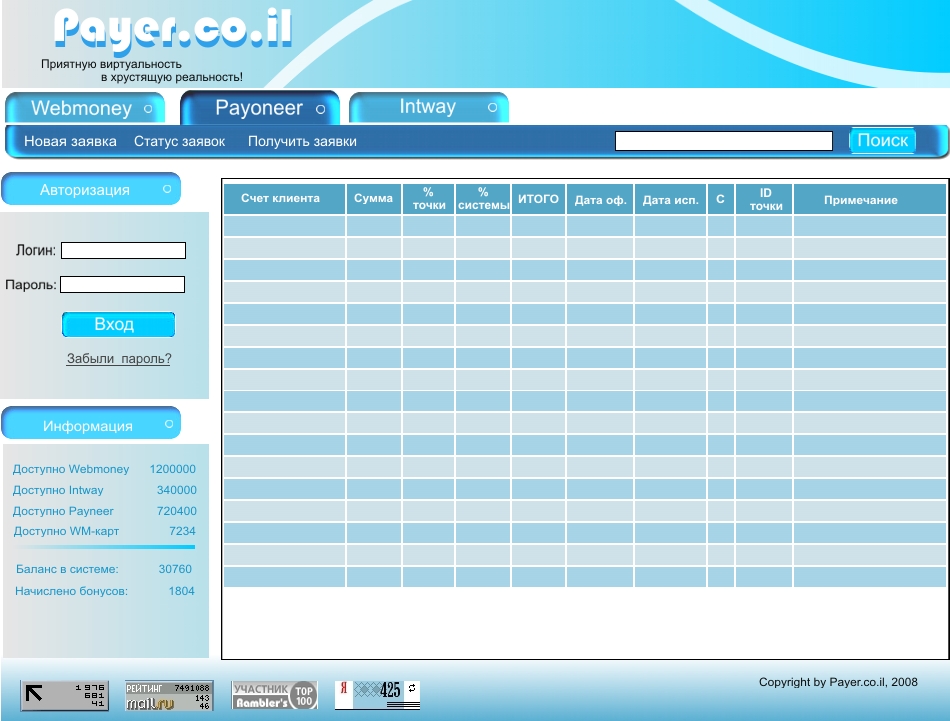Click the С column header
This screenshot has width=950, height=721.
[x=720, y=199]
